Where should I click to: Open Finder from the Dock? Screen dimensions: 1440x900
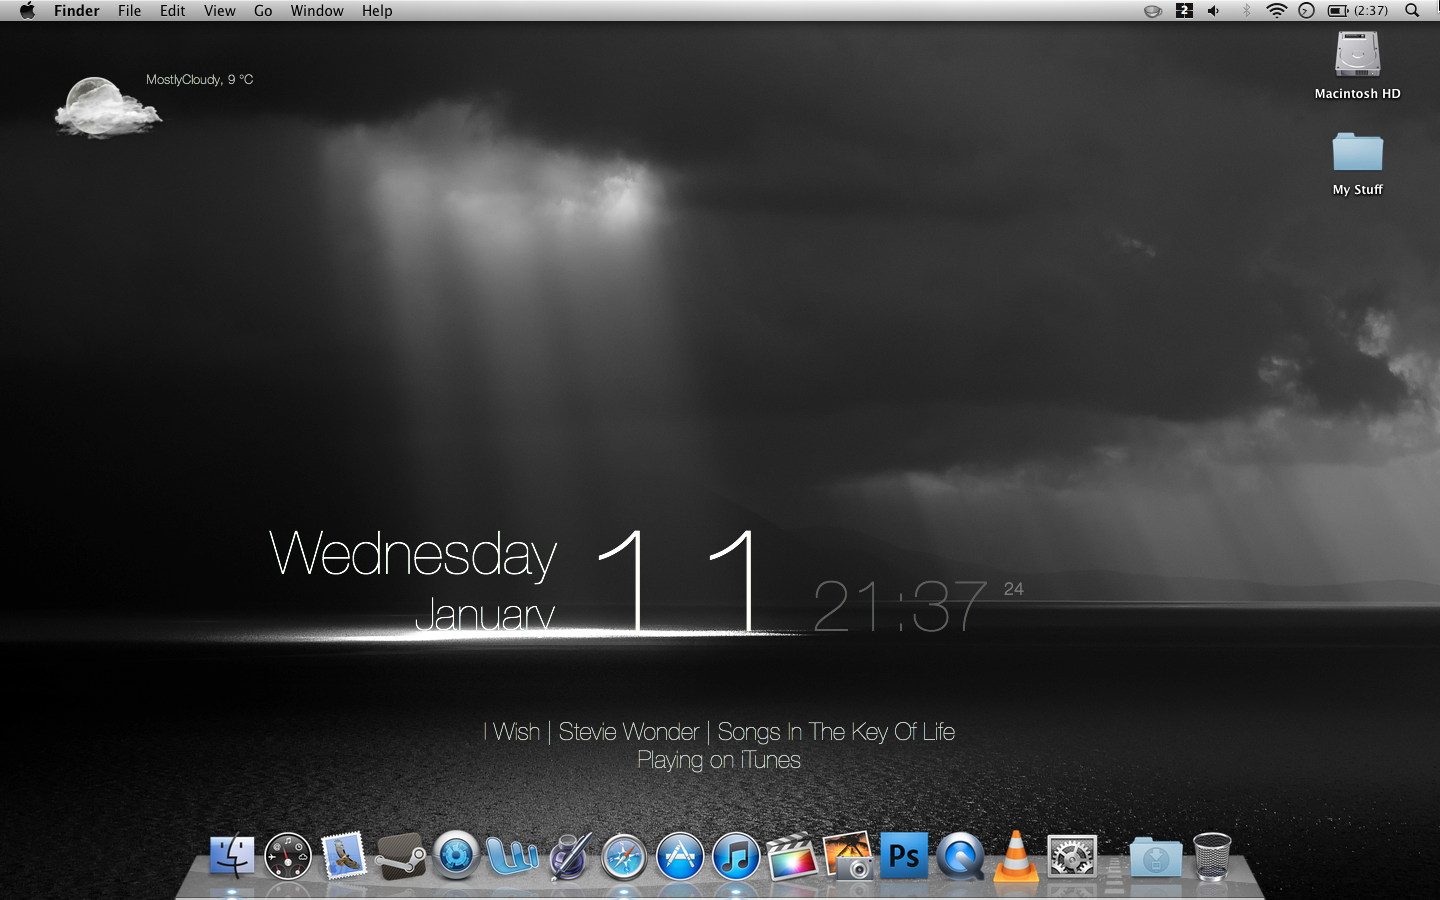(231, 857)
